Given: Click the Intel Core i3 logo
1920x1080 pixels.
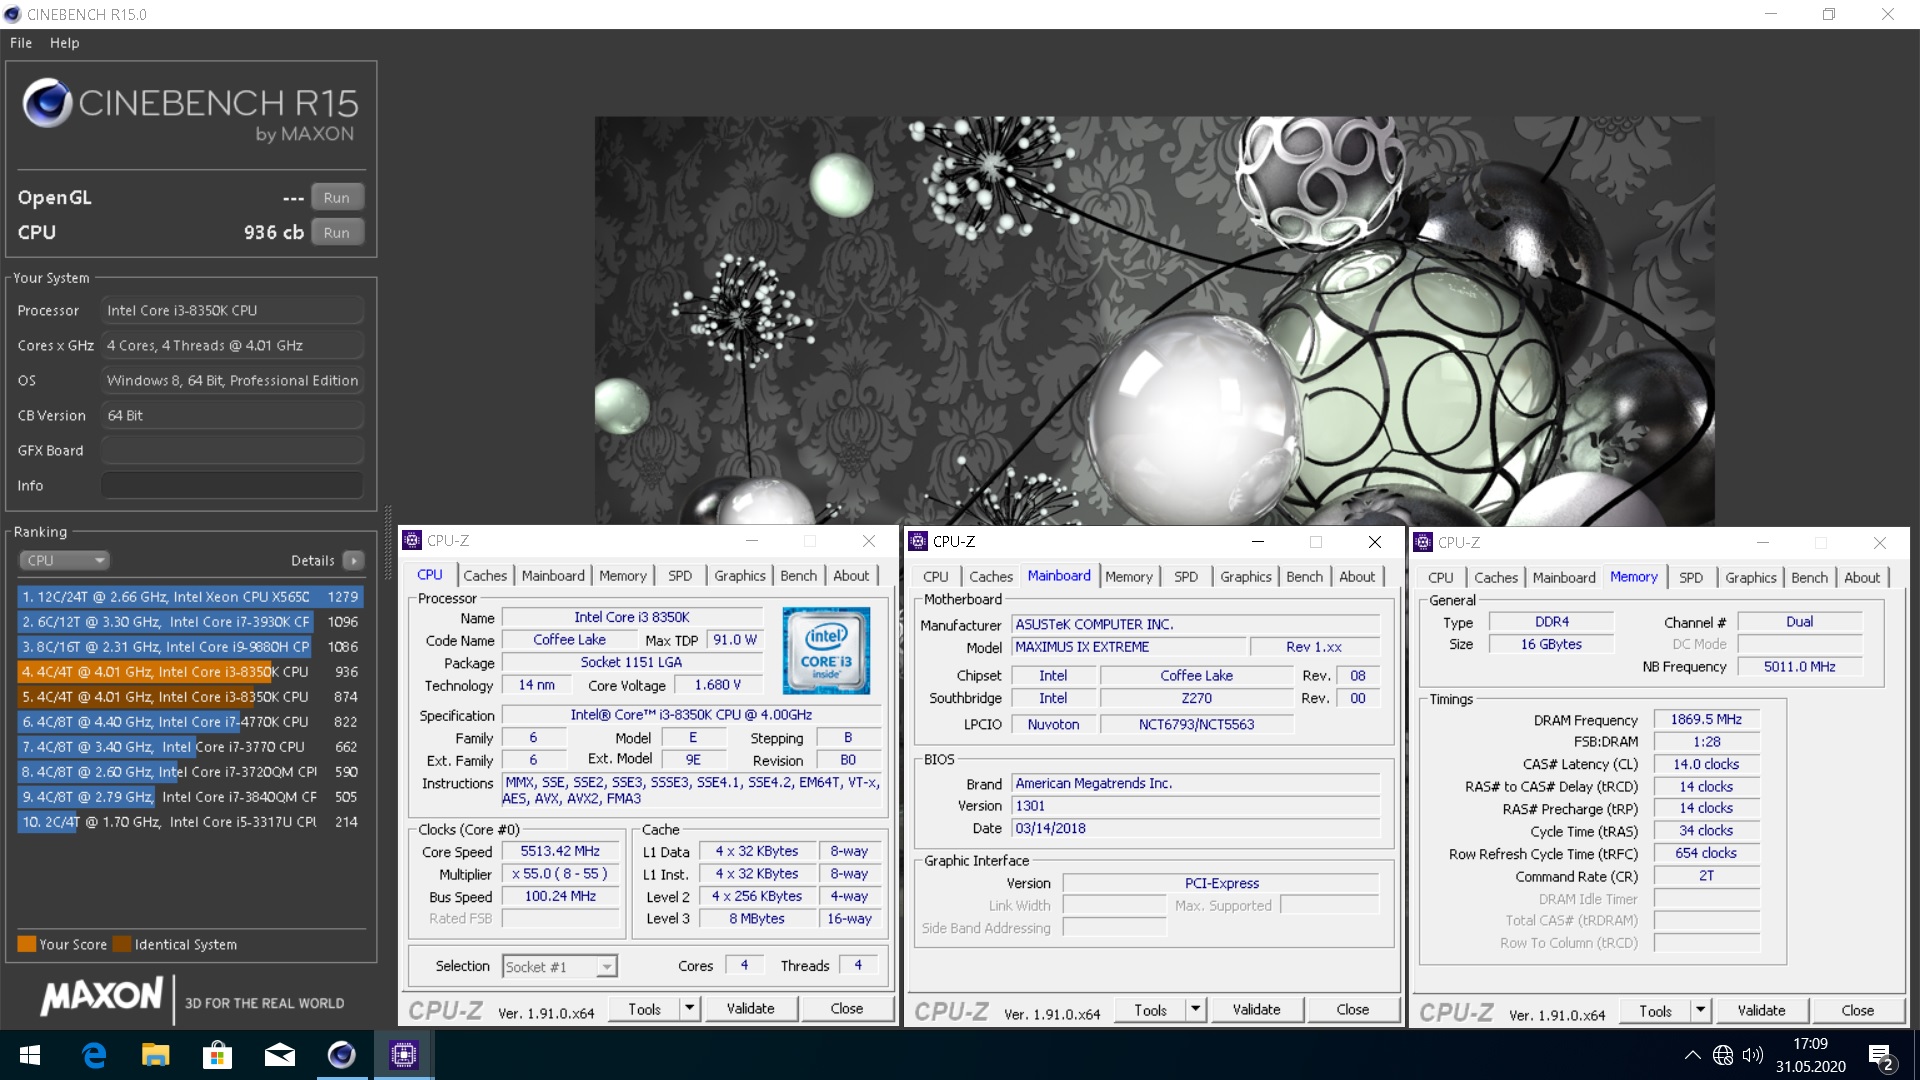Looking at the screenshot, I should point(826,651).
